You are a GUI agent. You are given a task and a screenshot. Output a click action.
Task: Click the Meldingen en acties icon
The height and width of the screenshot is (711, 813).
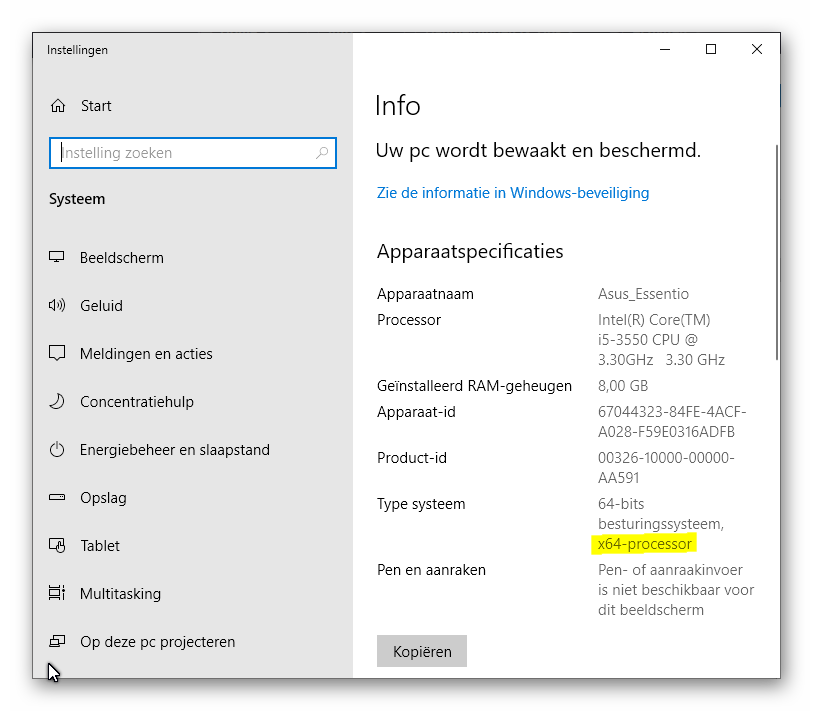click(x=57, y=353)
